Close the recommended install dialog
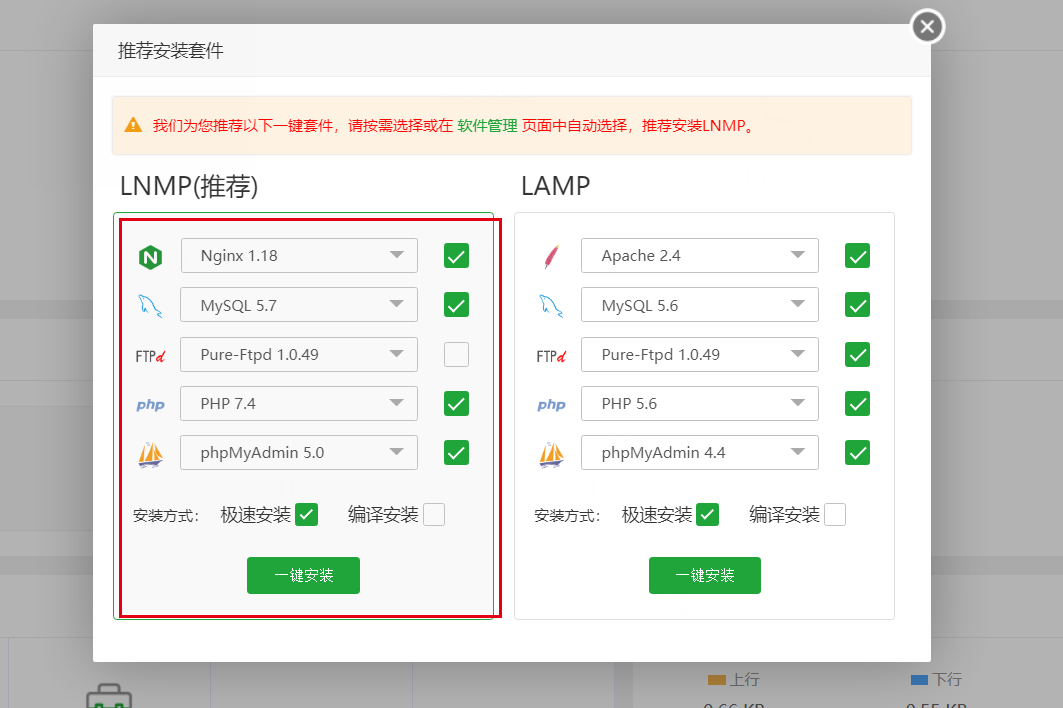Screen dimensions: 1063x708 tap(927, 27)
